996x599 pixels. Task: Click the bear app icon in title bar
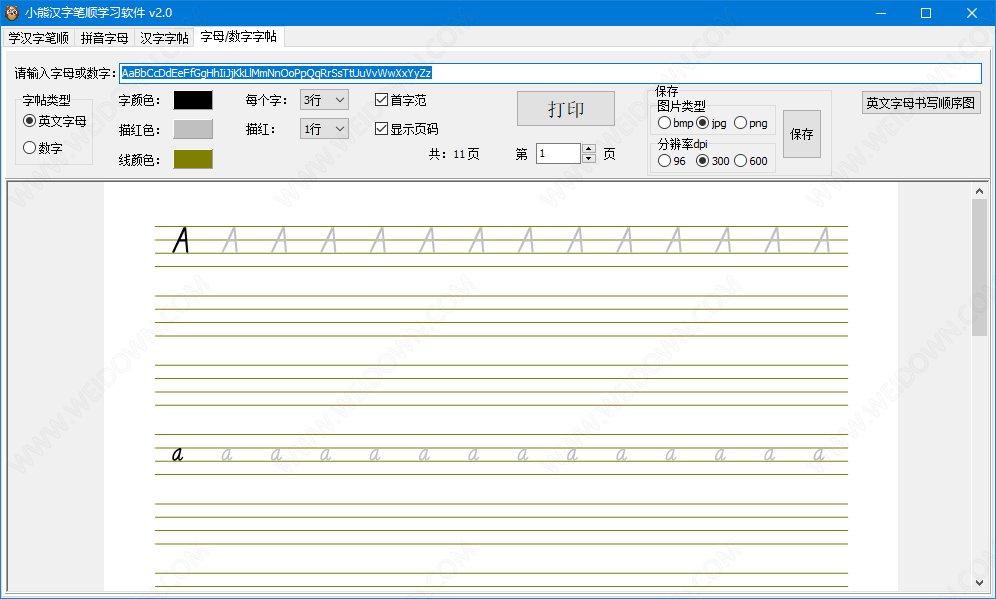[x=12, y=12]
